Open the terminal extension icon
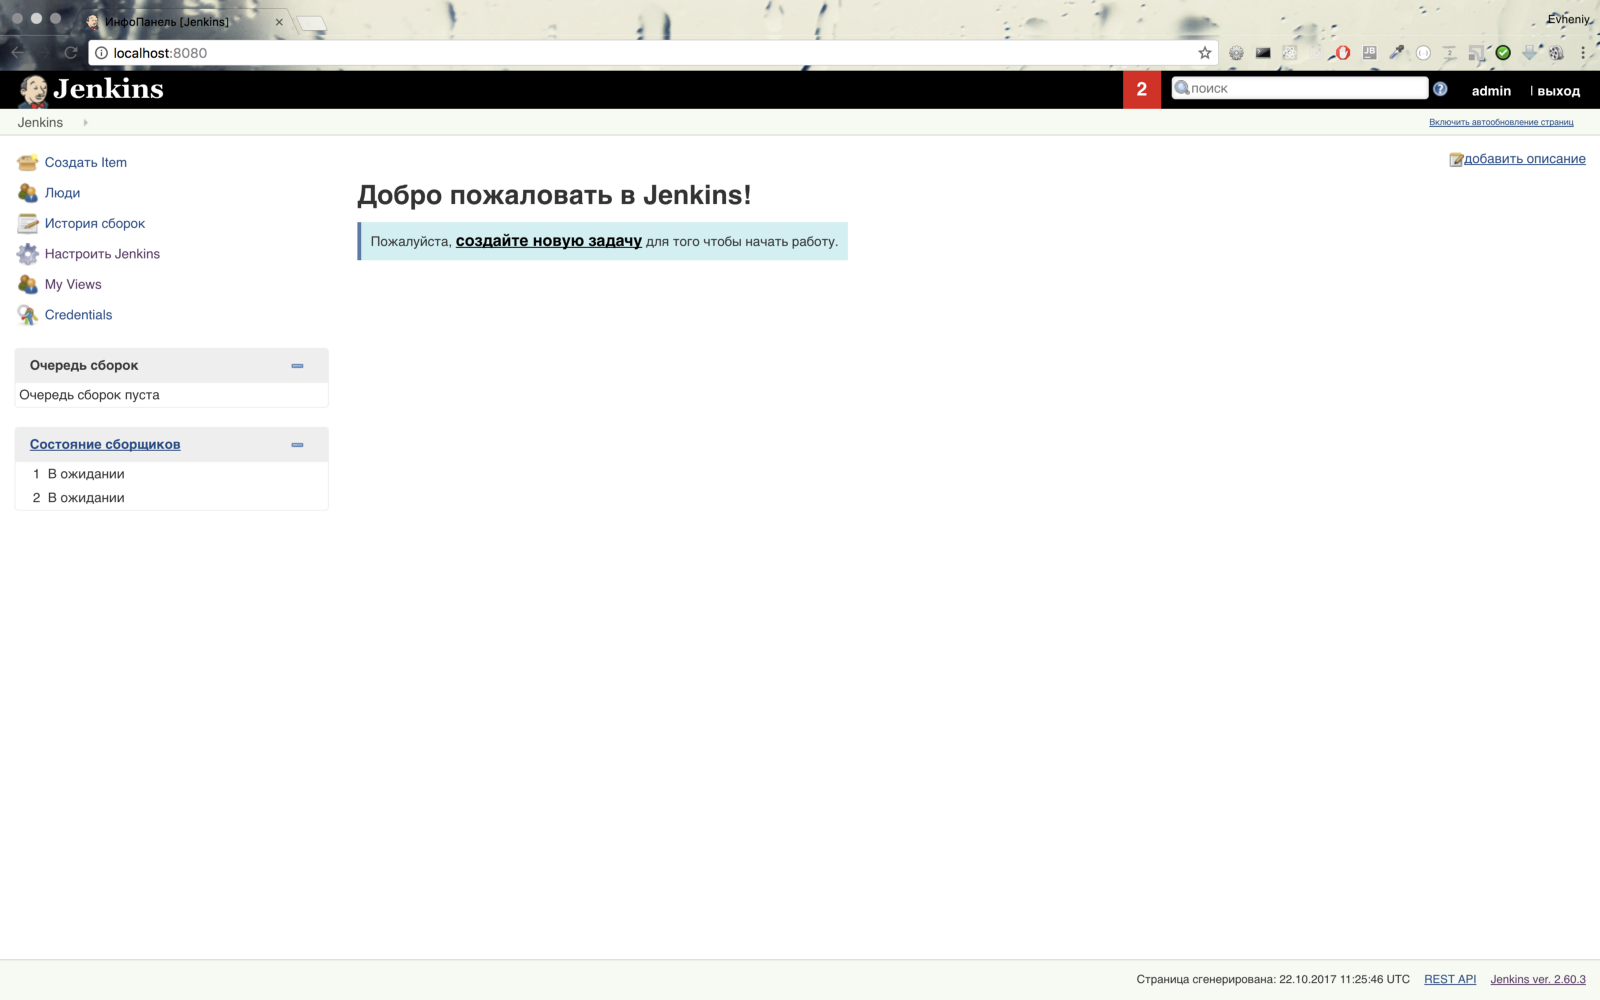The height and width of the screenshot is (1000, 1600). click(1263, 53)
